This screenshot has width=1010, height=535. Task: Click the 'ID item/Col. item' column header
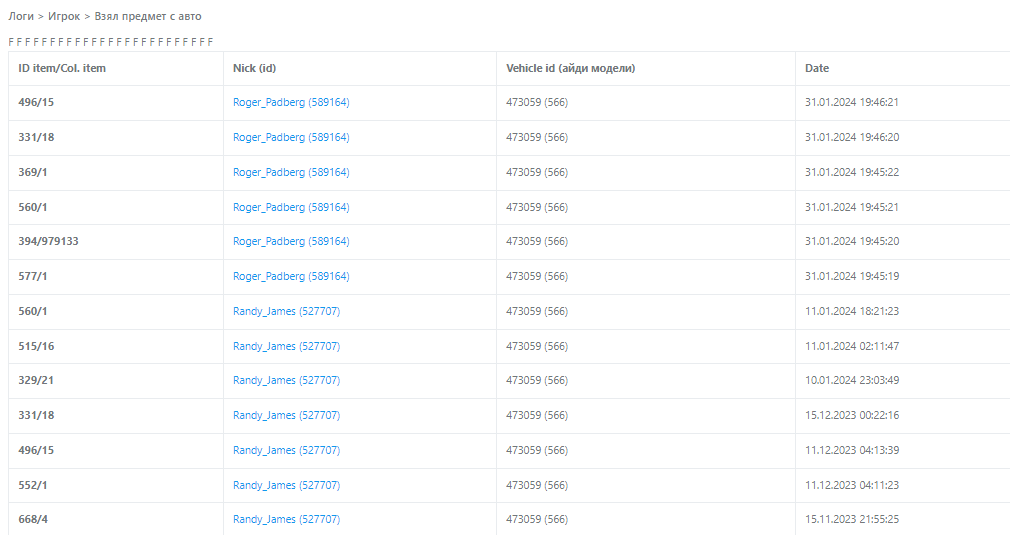(62, 68)
